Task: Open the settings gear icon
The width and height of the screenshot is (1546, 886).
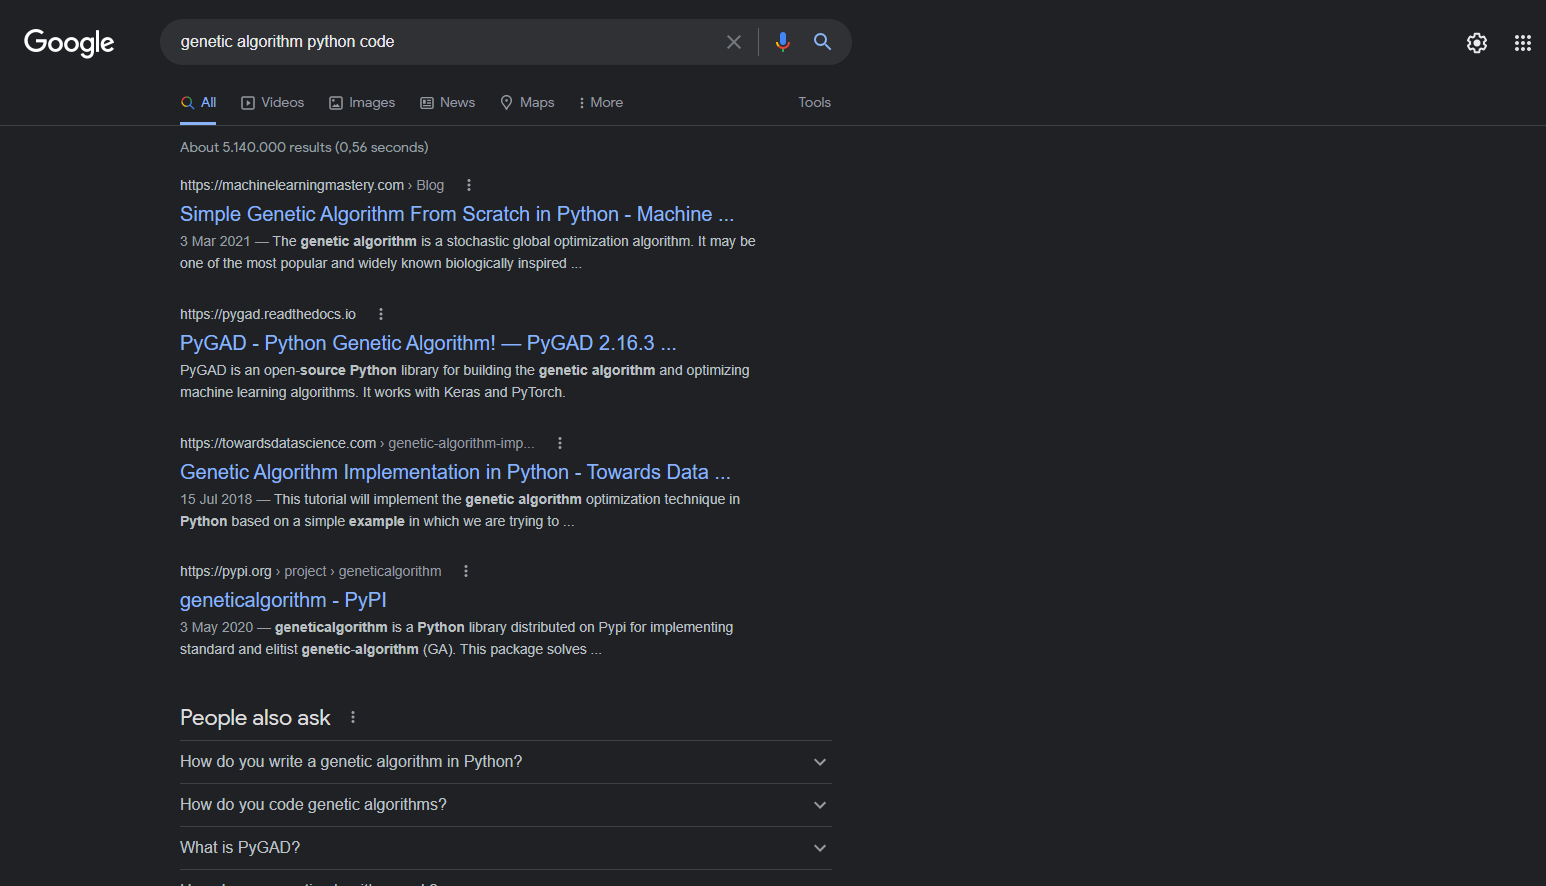Action: click(1476, 43)
